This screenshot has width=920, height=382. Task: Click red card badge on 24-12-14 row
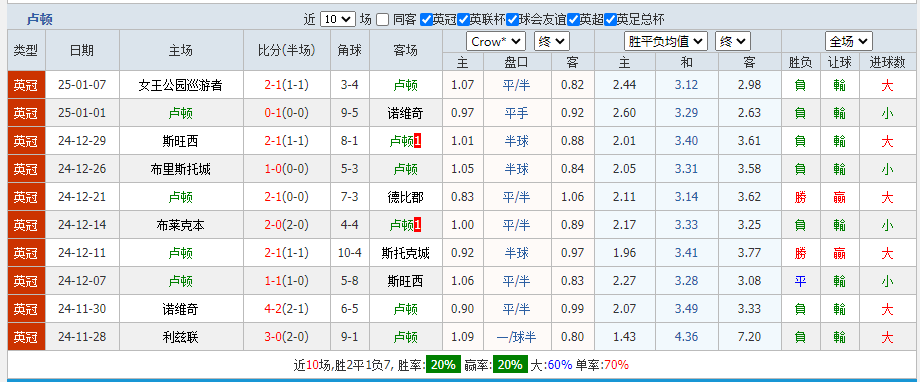pos(417,225)
